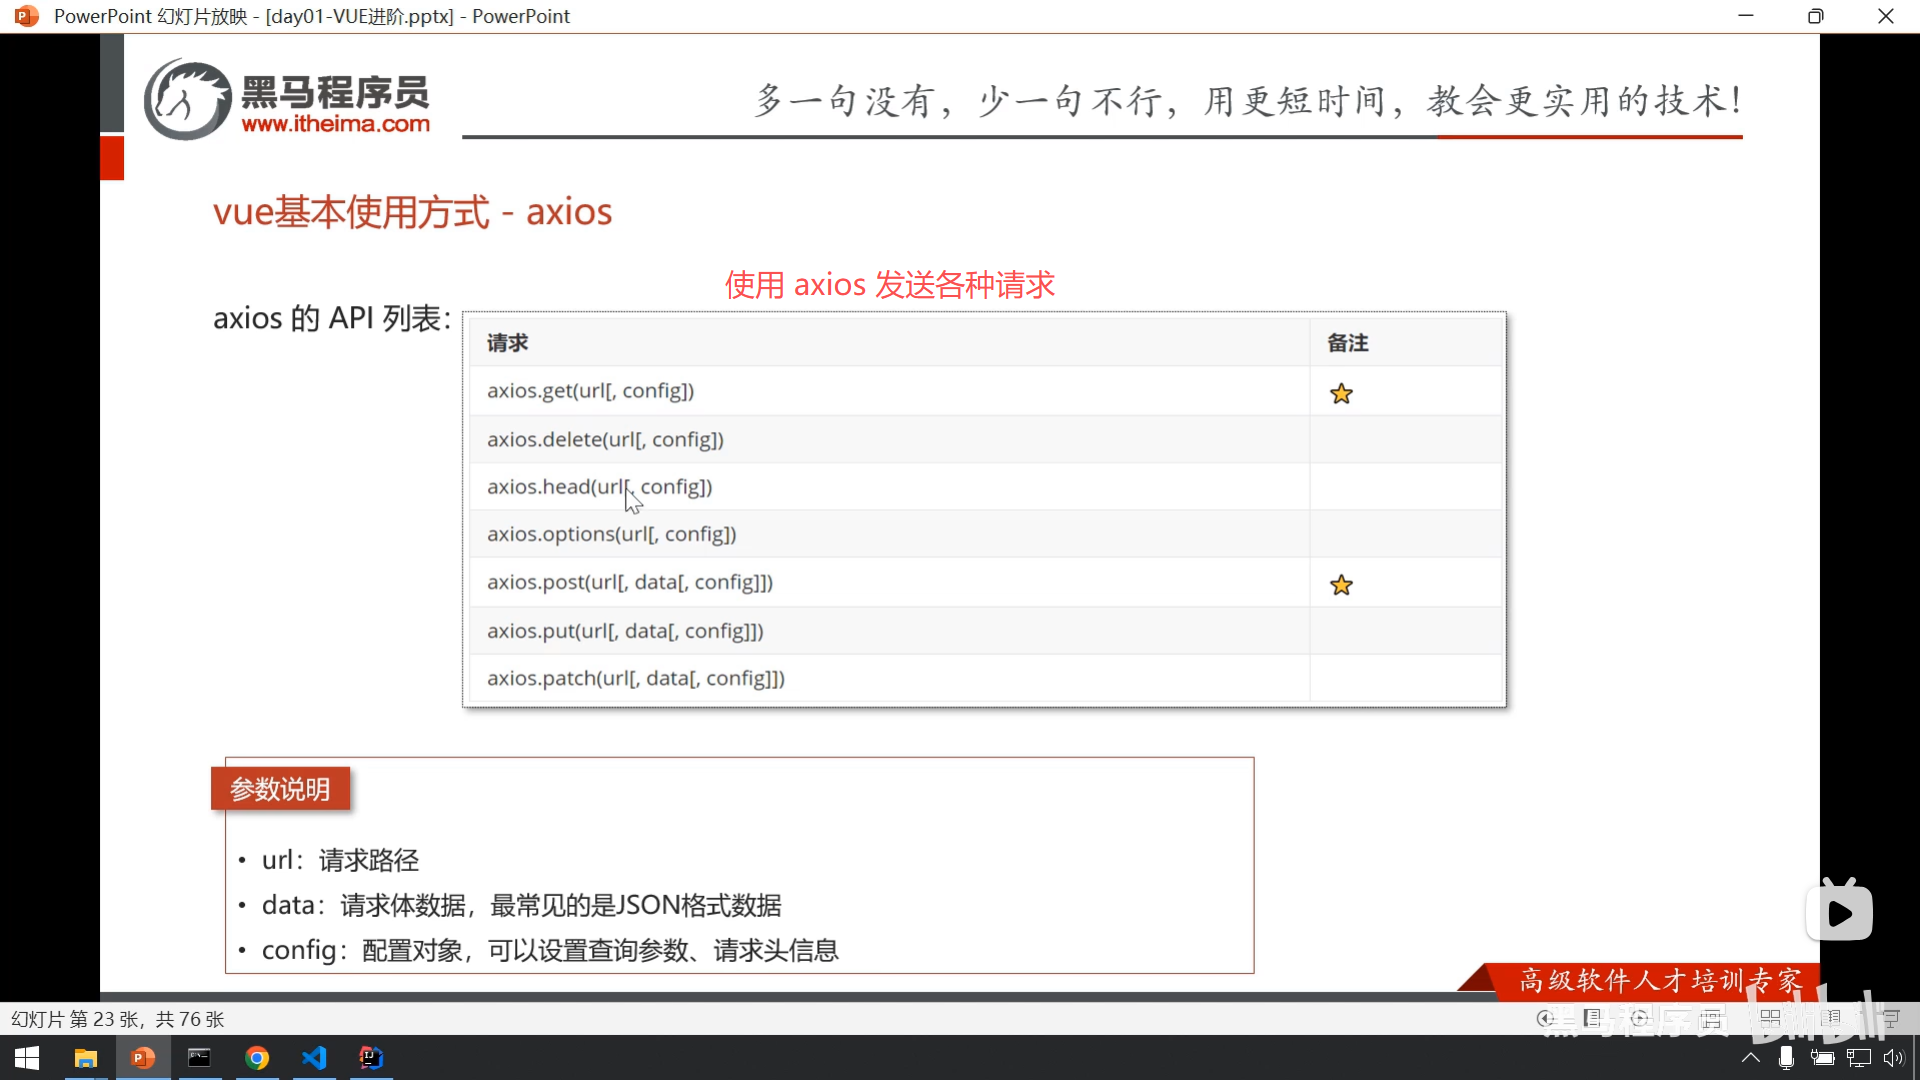Click the Bilibili play overlay icon

pos(1839,912)
